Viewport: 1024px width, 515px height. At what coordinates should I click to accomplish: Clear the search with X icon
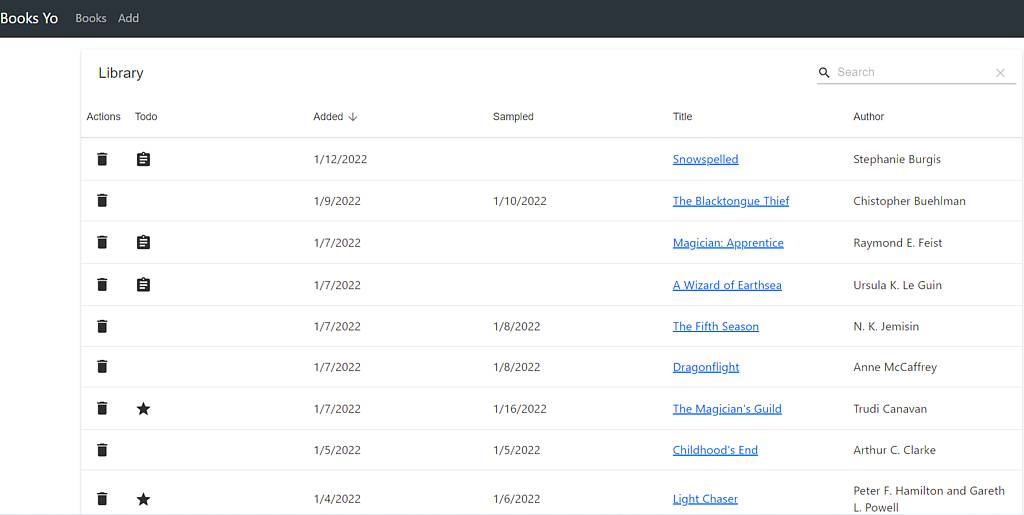pyautogui.click(x=1000, y=73)
